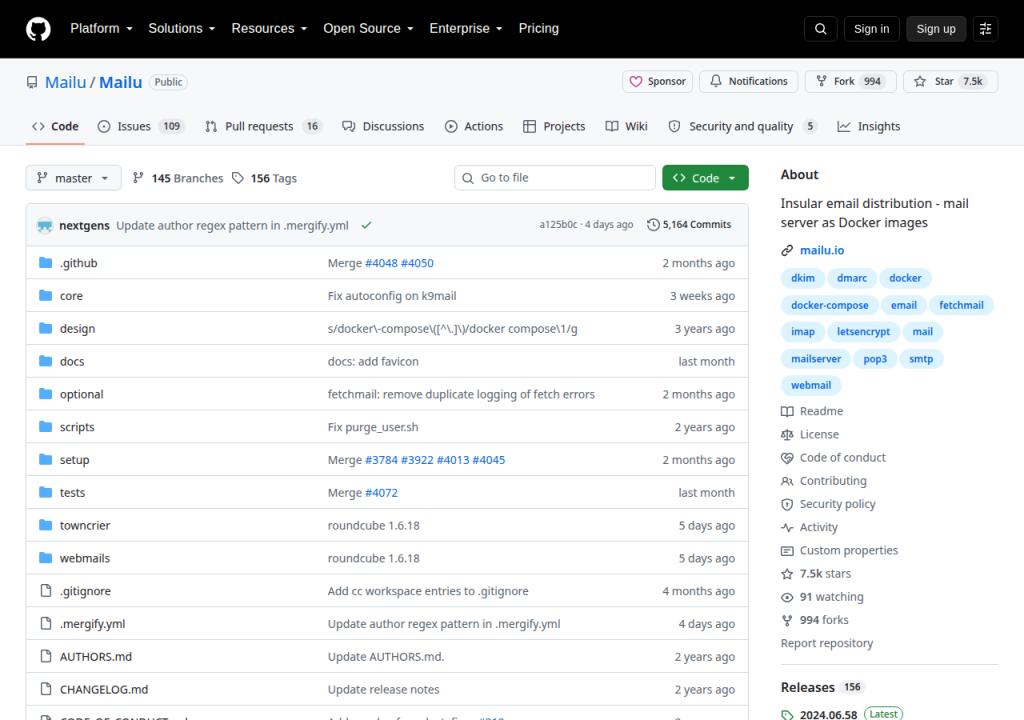Open the 5,164 Commits link

tap(690, 225)
